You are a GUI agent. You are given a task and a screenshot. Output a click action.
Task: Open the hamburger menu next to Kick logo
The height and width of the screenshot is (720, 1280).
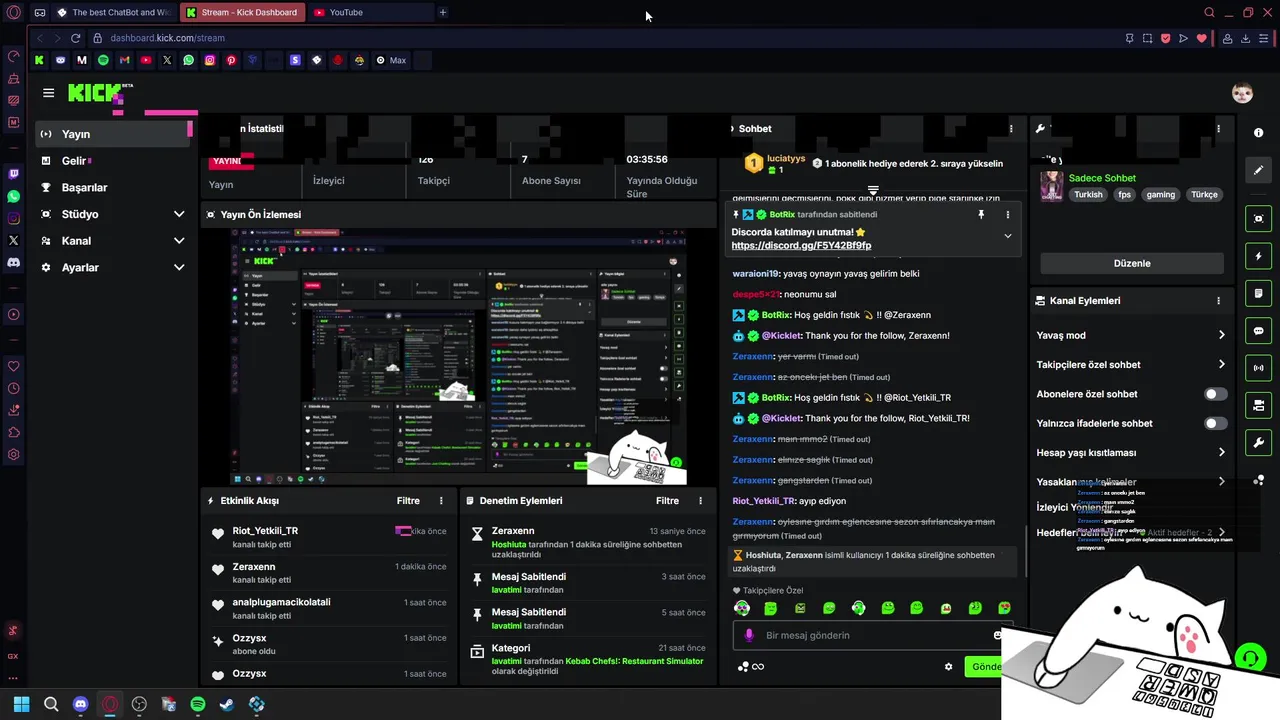(48, 93)
